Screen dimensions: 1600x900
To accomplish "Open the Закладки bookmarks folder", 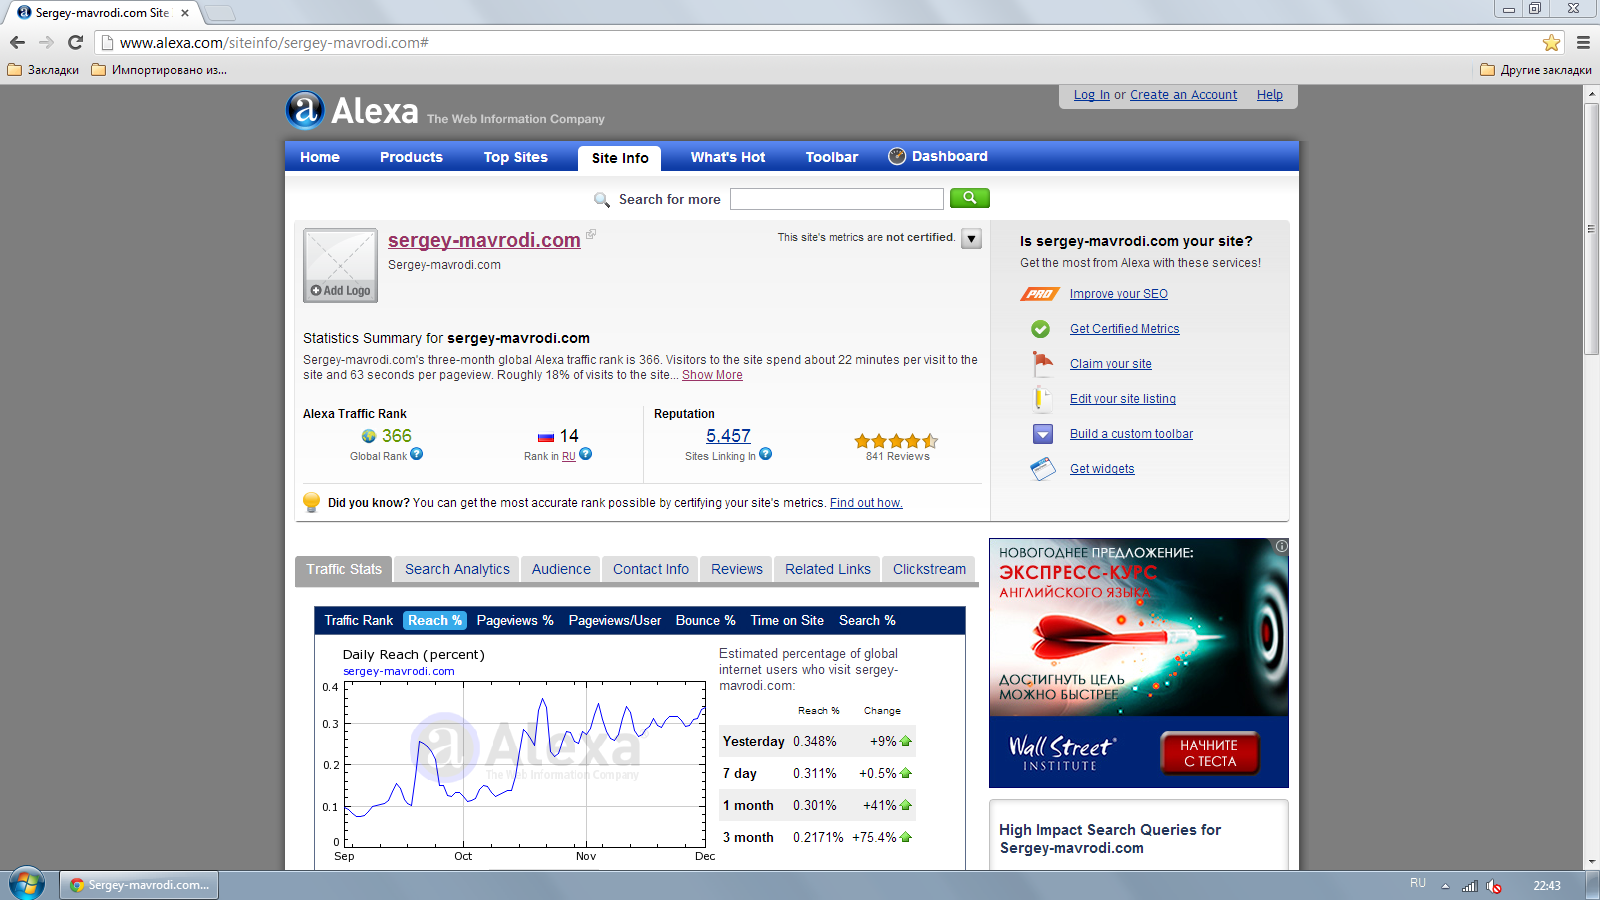I will pyautogui.click(x=43, y=70).
